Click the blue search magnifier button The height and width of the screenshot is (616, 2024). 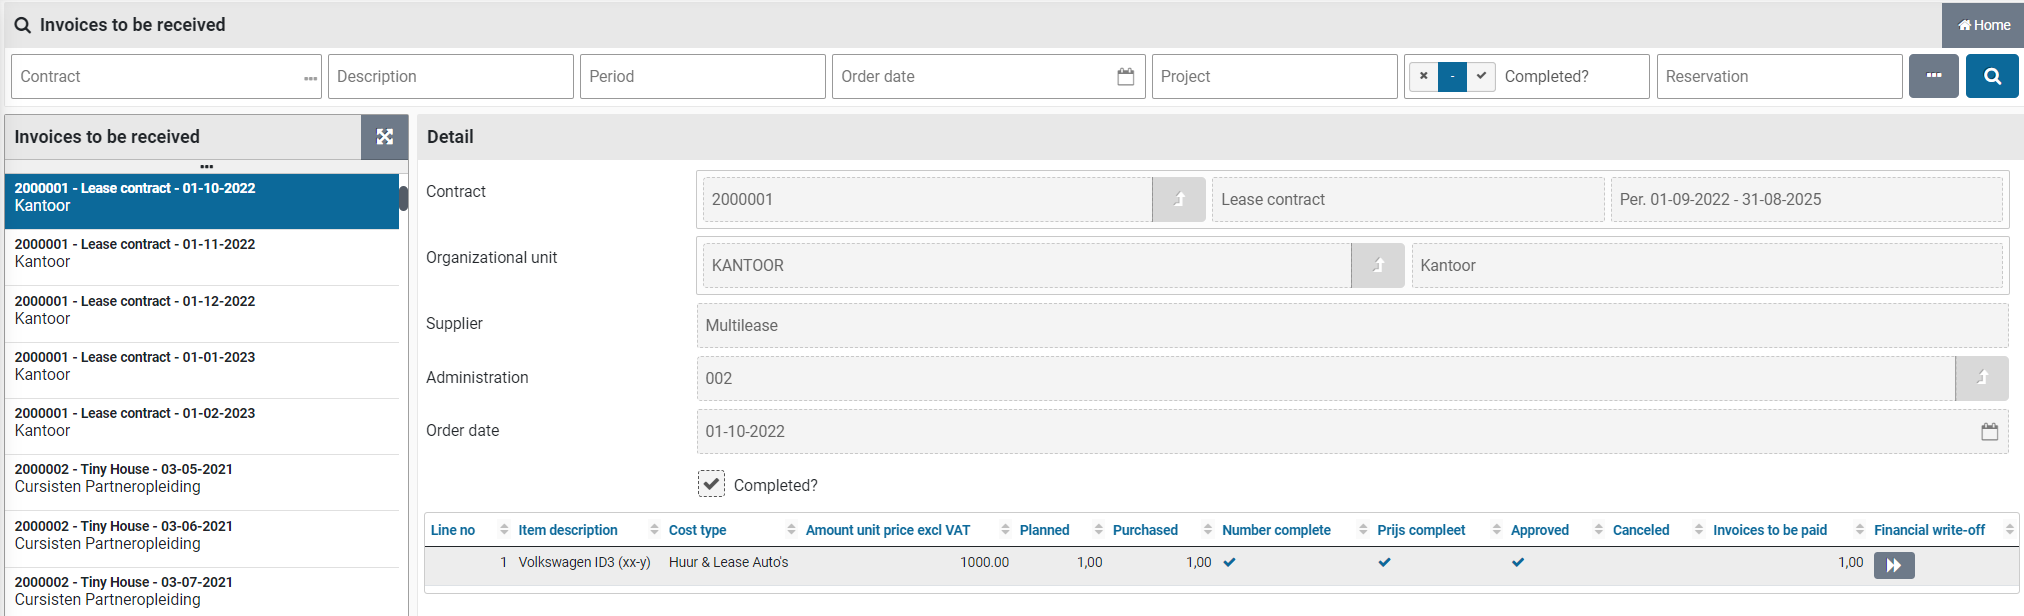(x=1991, y=76)
